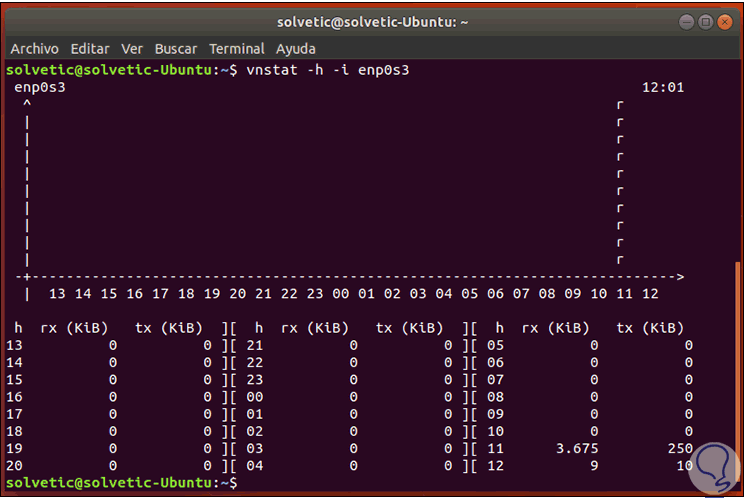Click the window title solvetic@solvetic-Ubuntu
This screenshot has height=498, width=744.
372,22
